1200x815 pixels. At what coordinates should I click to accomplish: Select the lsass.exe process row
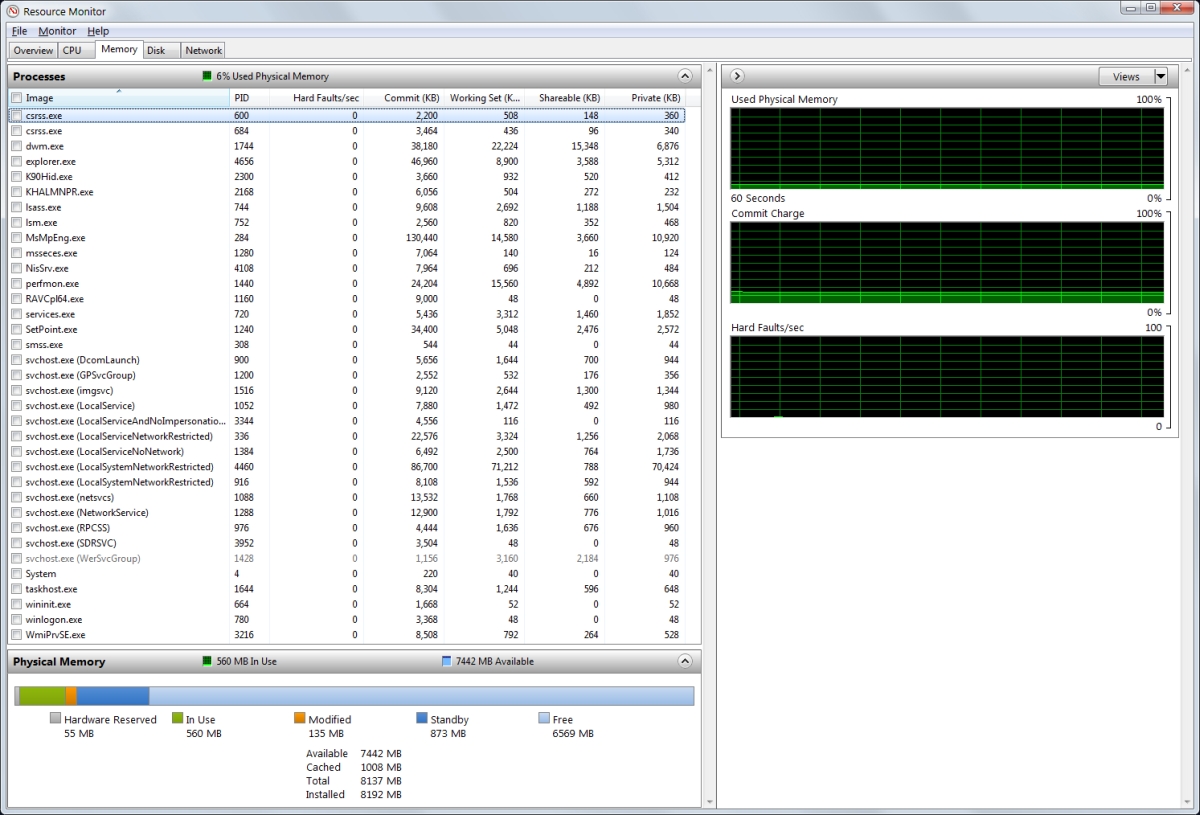(347, 207)
